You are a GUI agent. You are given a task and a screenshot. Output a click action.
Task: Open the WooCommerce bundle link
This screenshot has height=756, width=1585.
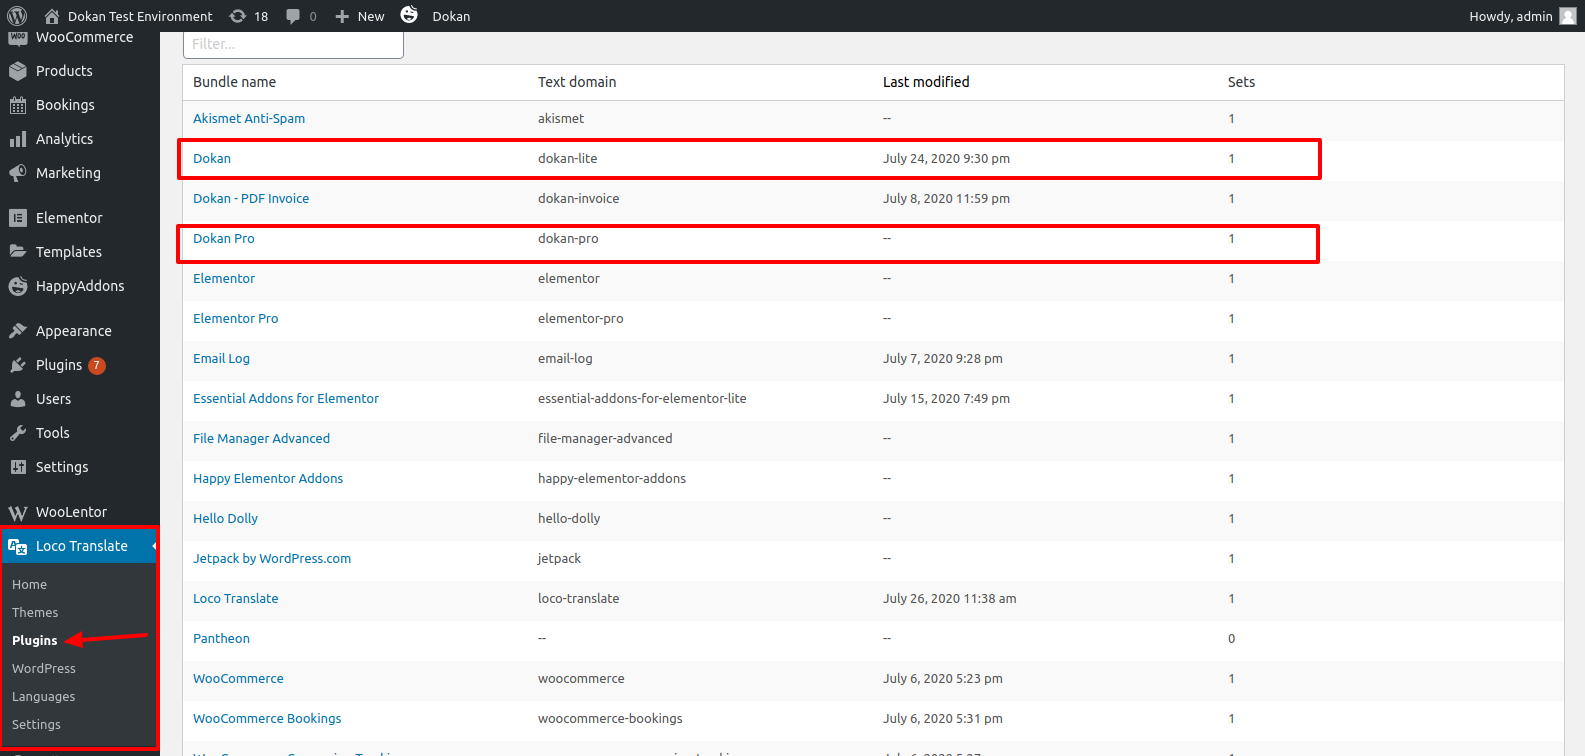pos(238,678)
